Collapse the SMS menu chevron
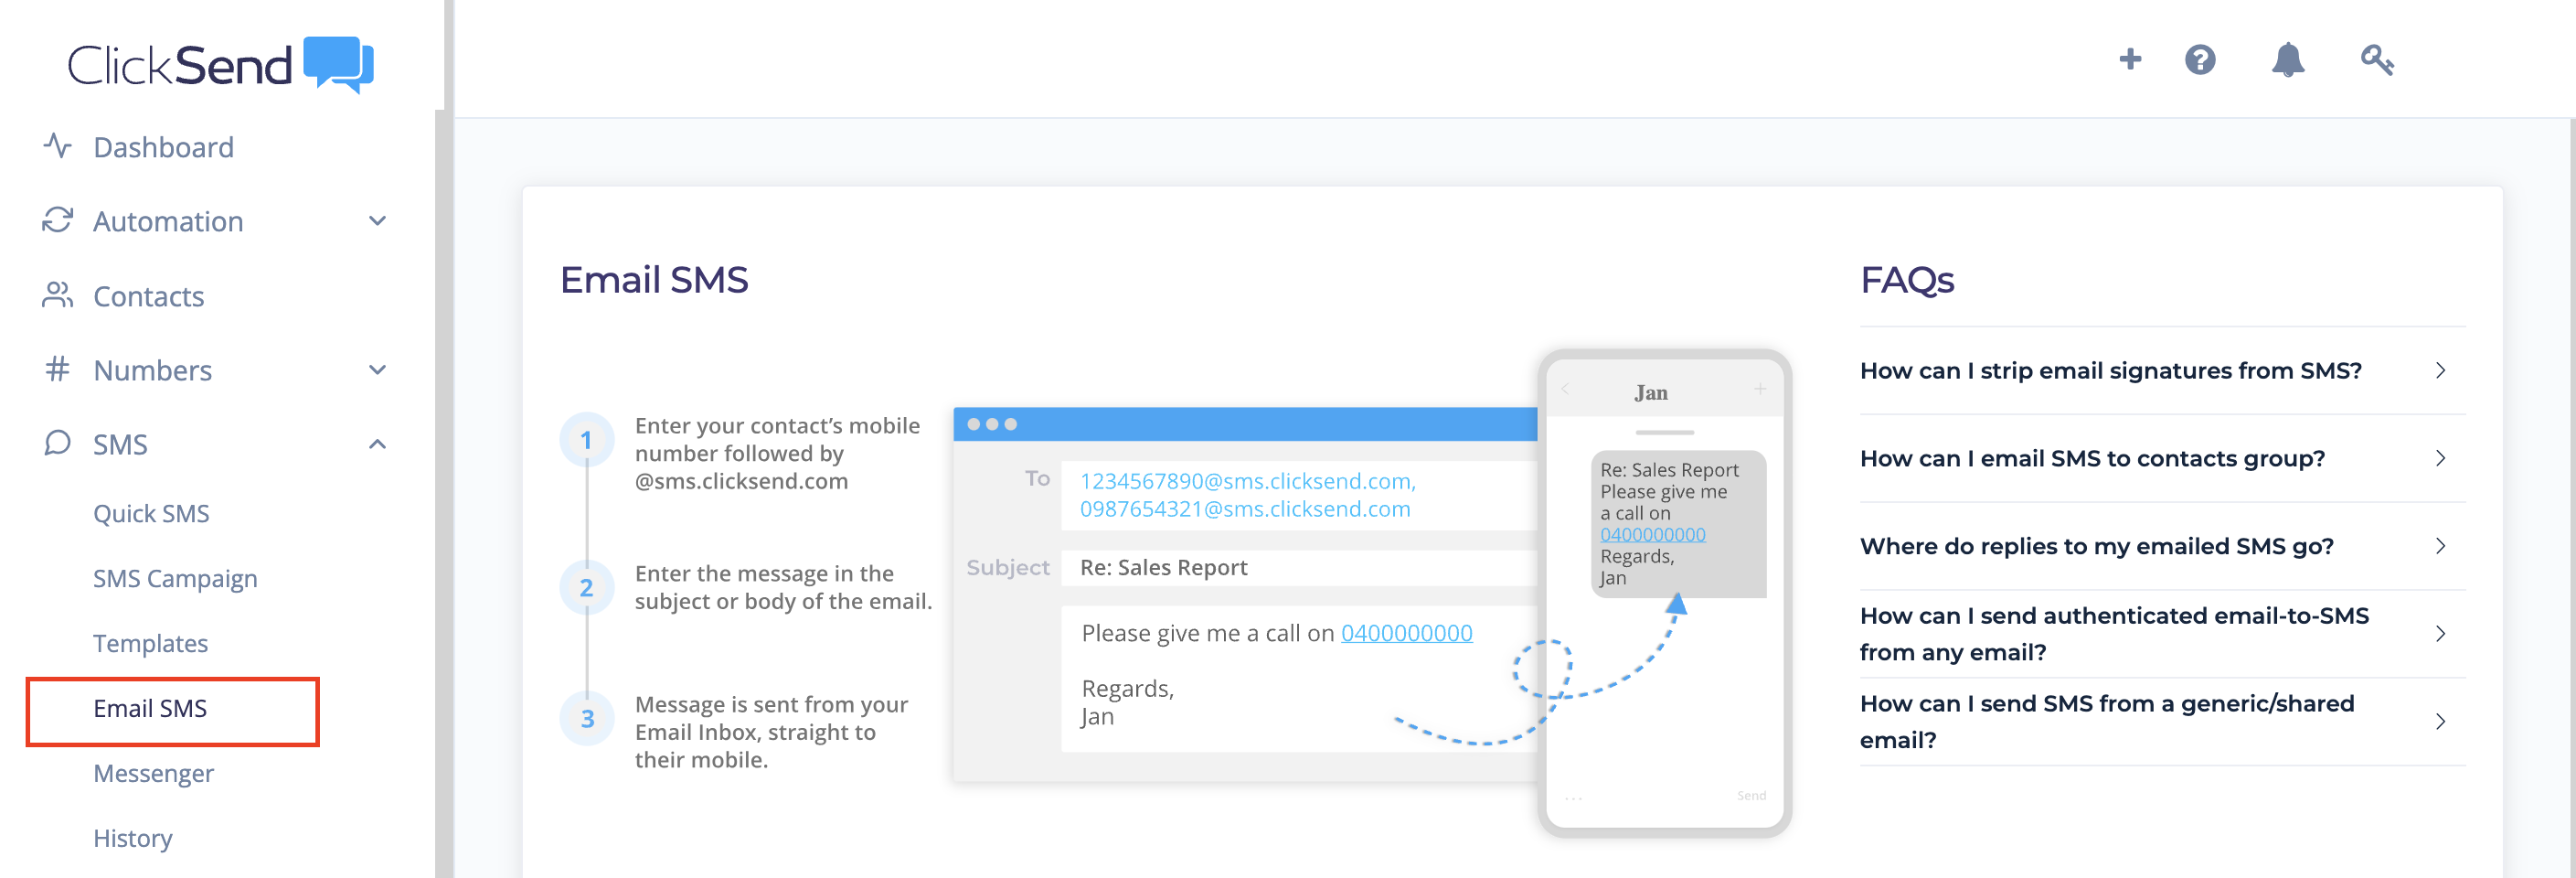The image size is (2576, 878). tap(377, 444)
